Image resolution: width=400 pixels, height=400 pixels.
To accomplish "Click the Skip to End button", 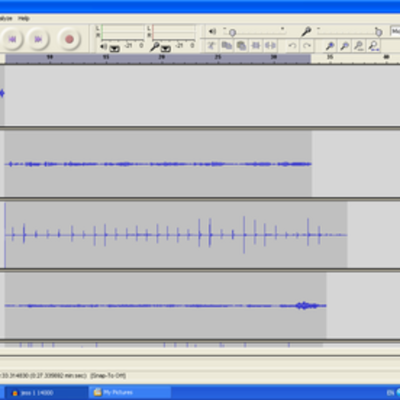I will (x=38, y=39).
